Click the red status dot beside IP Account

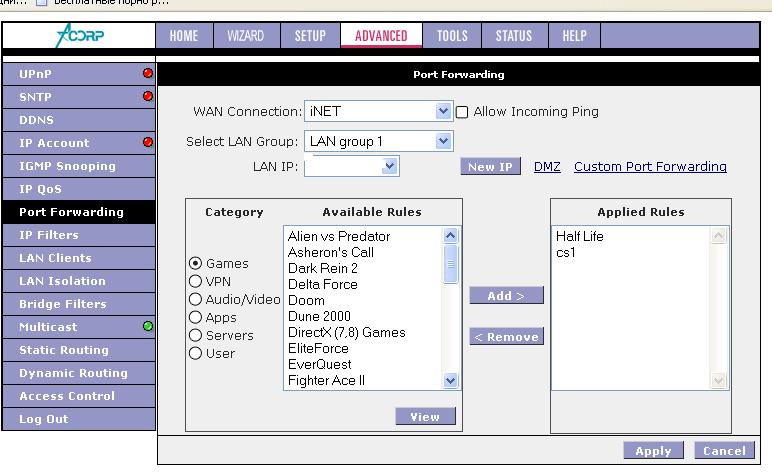coord(148,143)
